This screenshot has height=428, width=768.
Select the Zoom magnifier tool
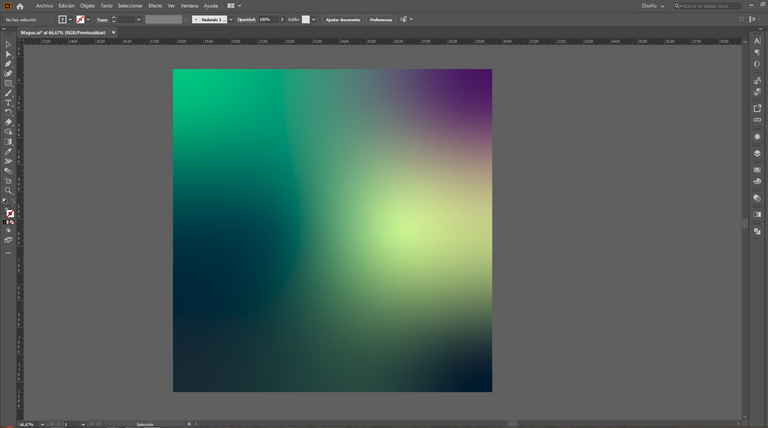(x=8, y=191)
